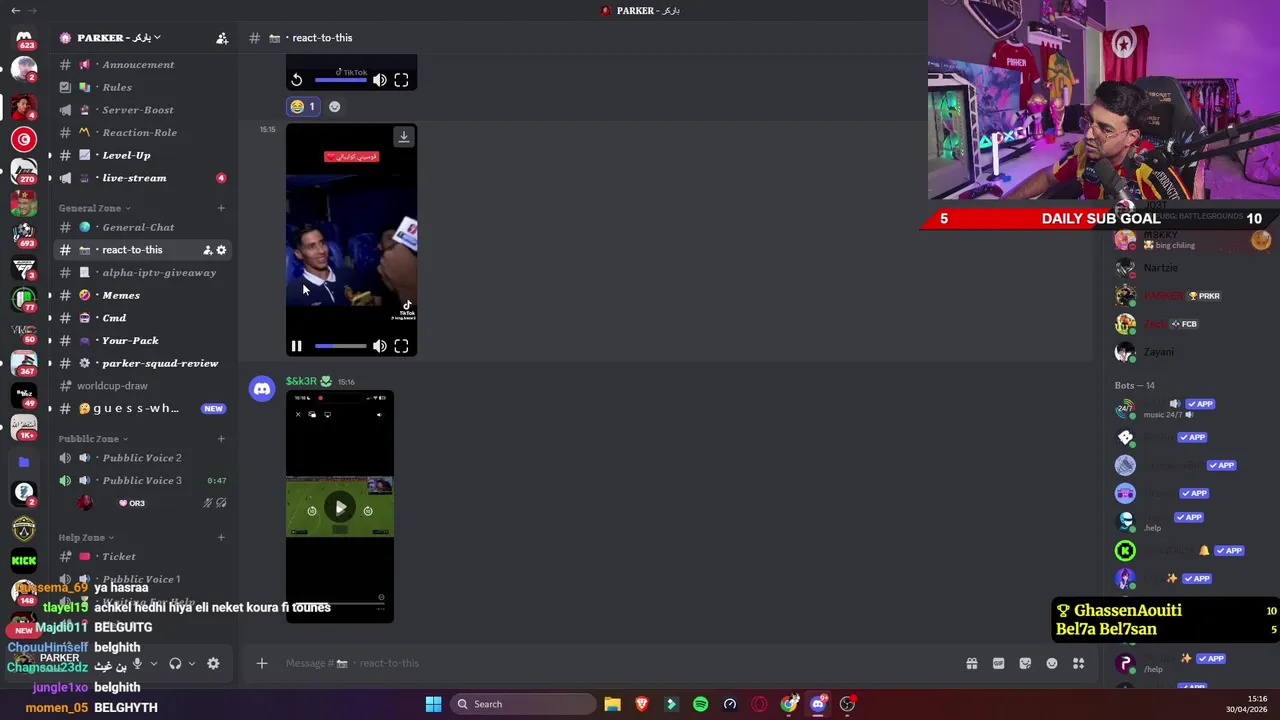Navigate back with the top-left arrow
The height and width of the screenshot is (720, 1280).
(15, 10)
